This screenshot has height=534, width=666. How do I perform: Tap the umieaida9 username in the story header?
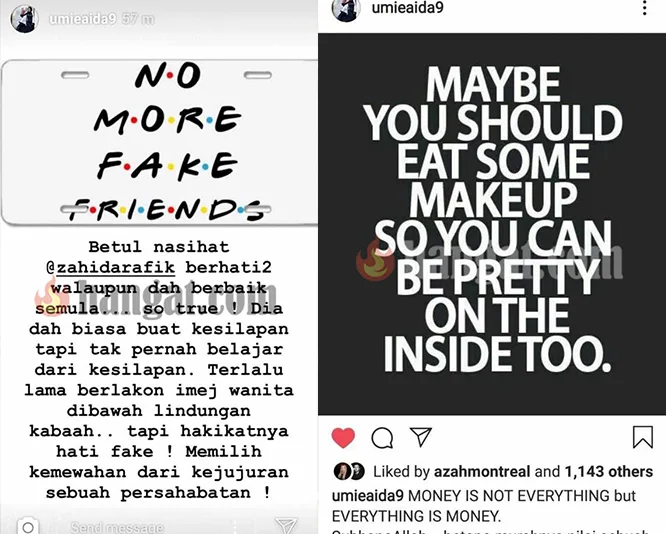point(82,19)
